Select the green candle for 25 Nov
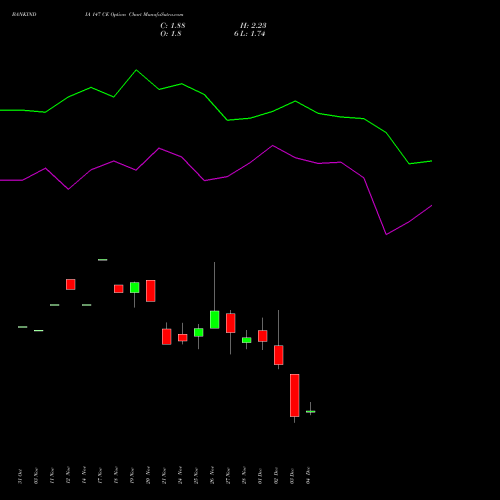The height and width of the screenshot is (500, 500). (x=199, y=332)
